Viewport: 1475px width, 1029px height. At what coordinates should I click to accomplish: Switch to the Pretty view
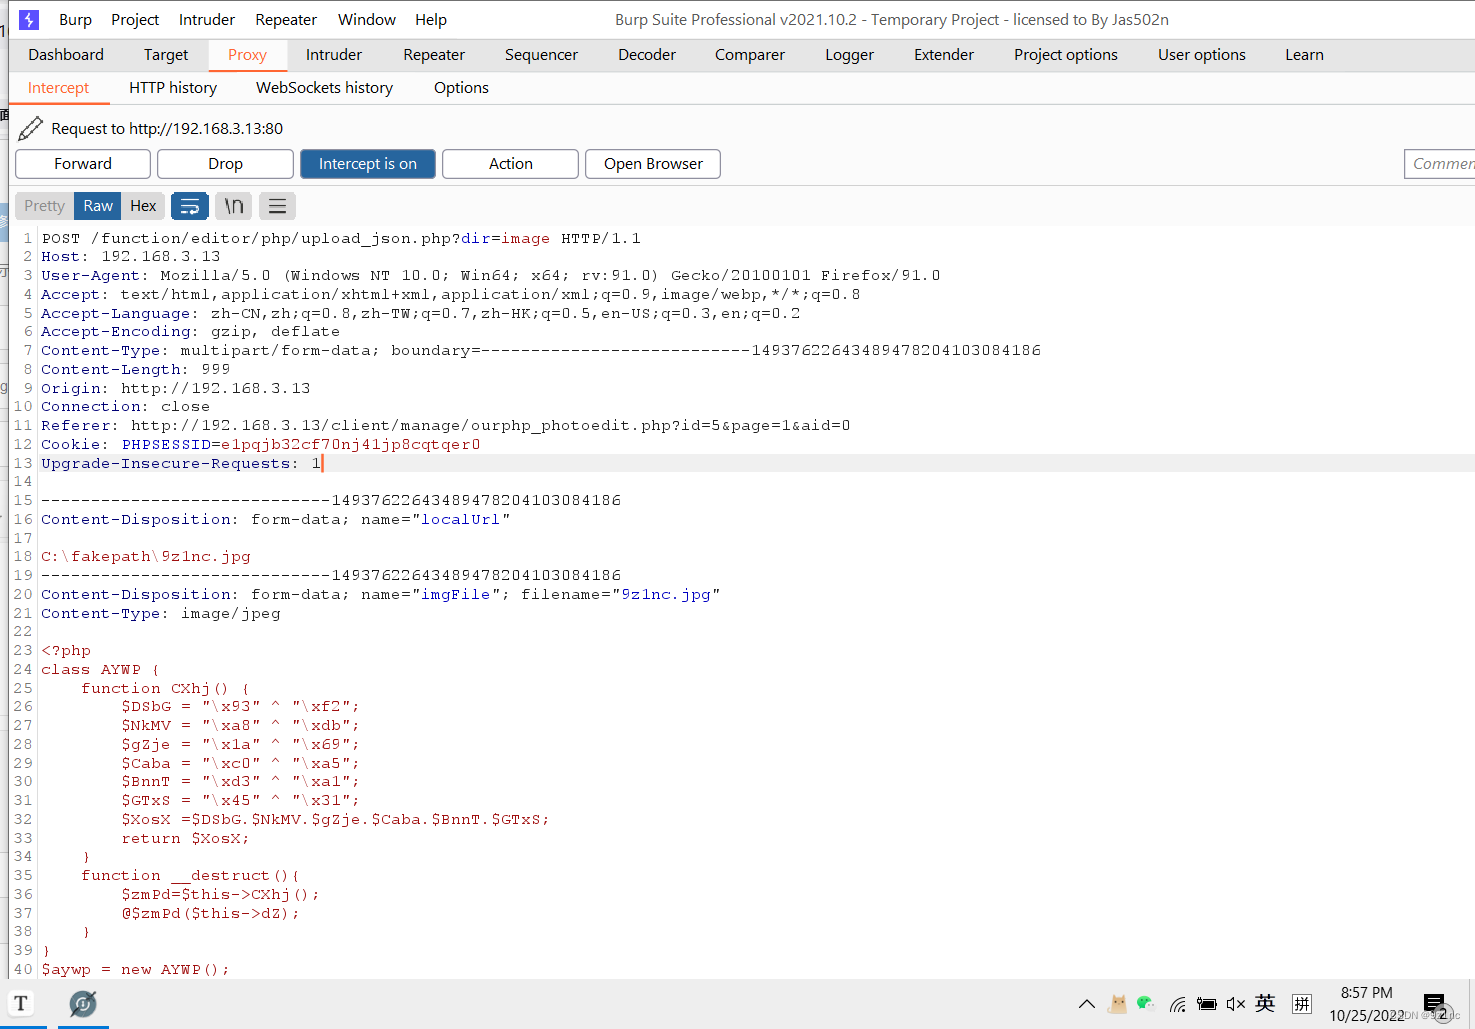point(44,206)
